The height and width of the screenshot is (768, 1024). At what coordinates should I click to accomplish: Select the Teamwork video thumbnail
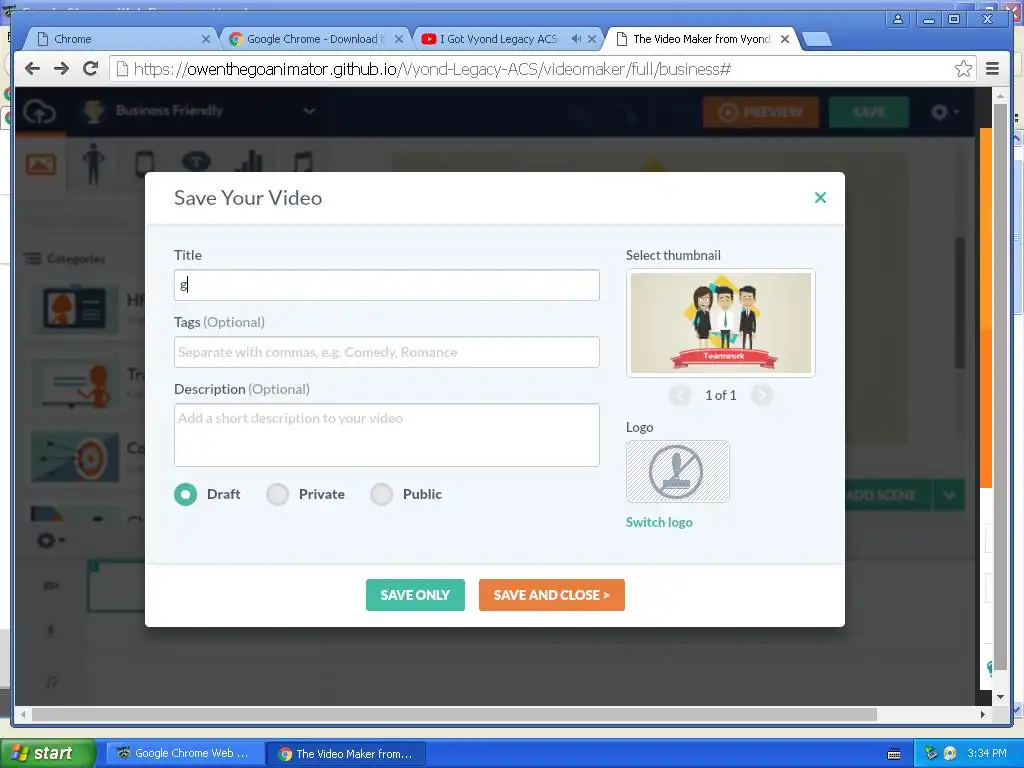721,323
